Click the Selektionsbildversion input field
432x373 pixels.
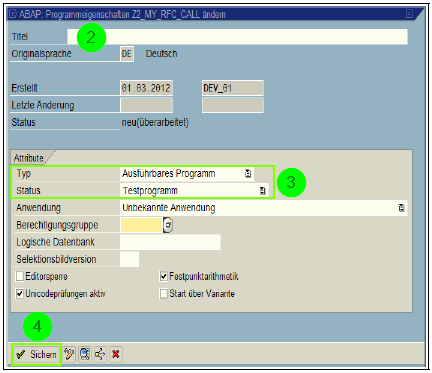(x=129, y=260)
